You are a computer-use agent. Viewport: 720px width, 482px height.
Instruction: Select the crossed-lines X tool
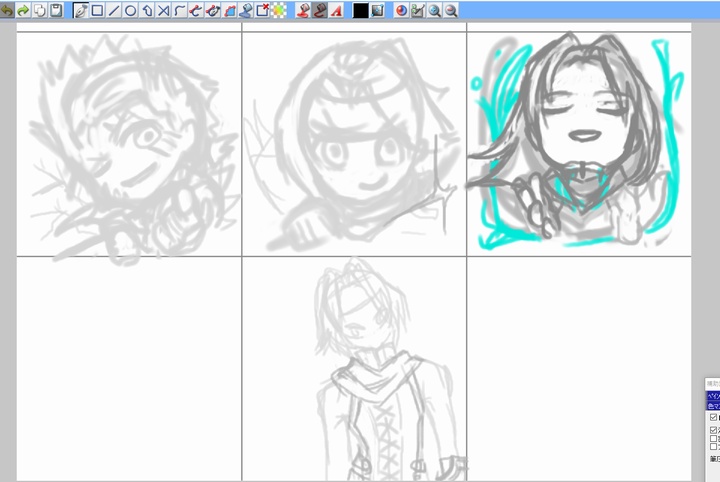tap(163, 10)
